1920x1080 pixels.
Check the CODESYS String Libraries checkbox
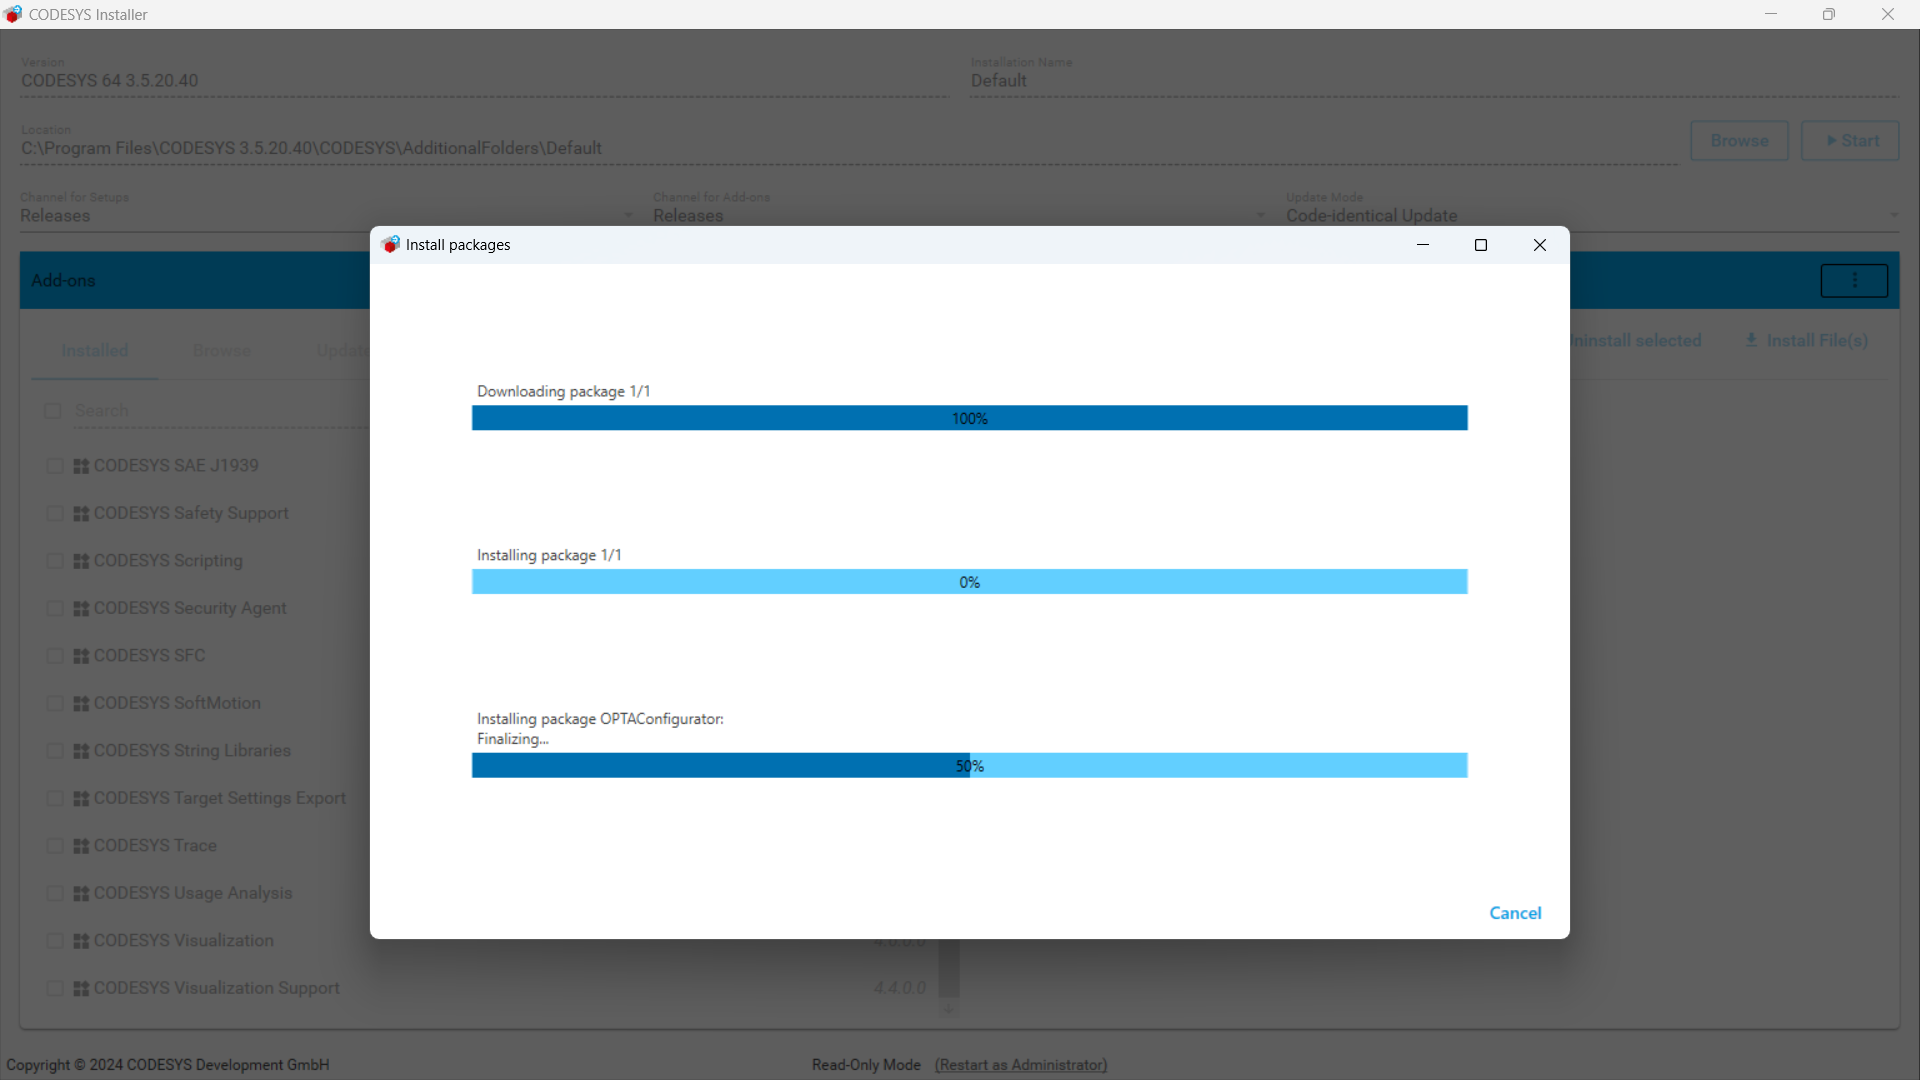pos(55,751)
